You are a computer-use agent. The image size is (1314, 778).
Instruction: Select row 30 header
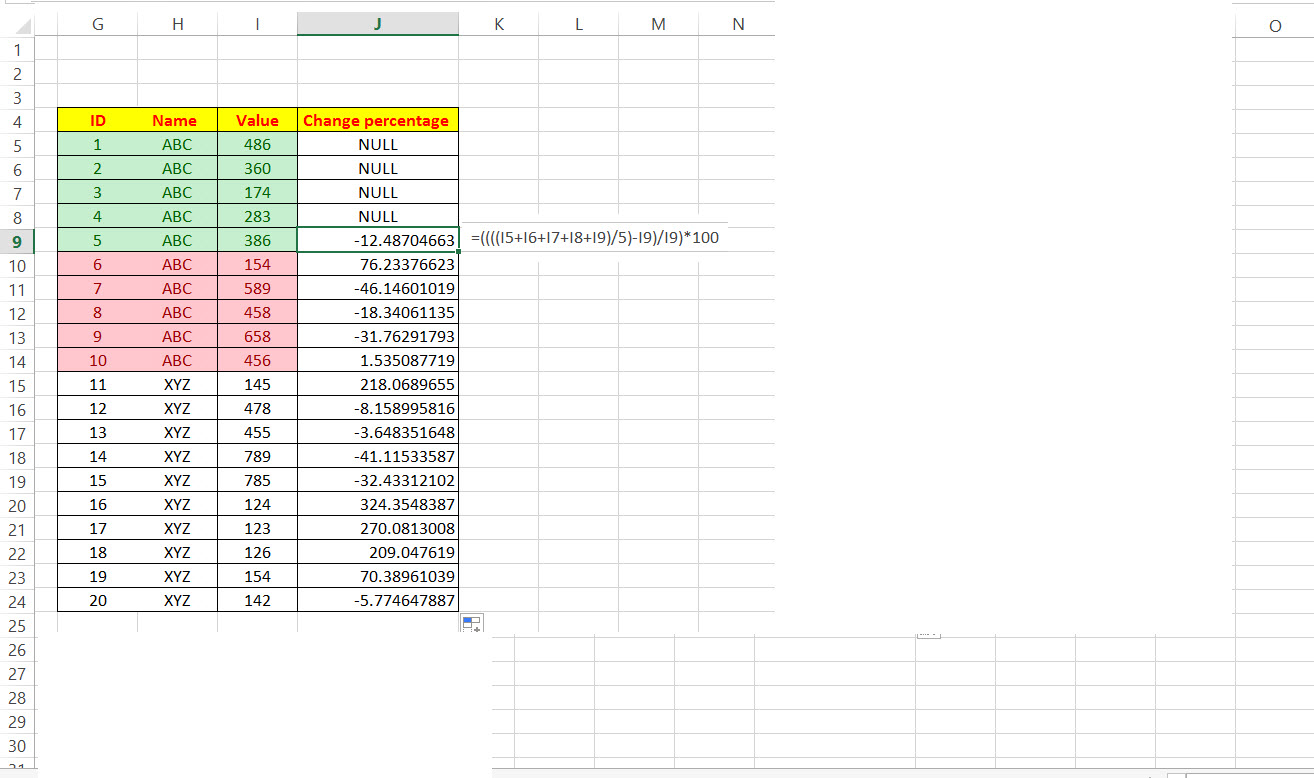(17, 745)
